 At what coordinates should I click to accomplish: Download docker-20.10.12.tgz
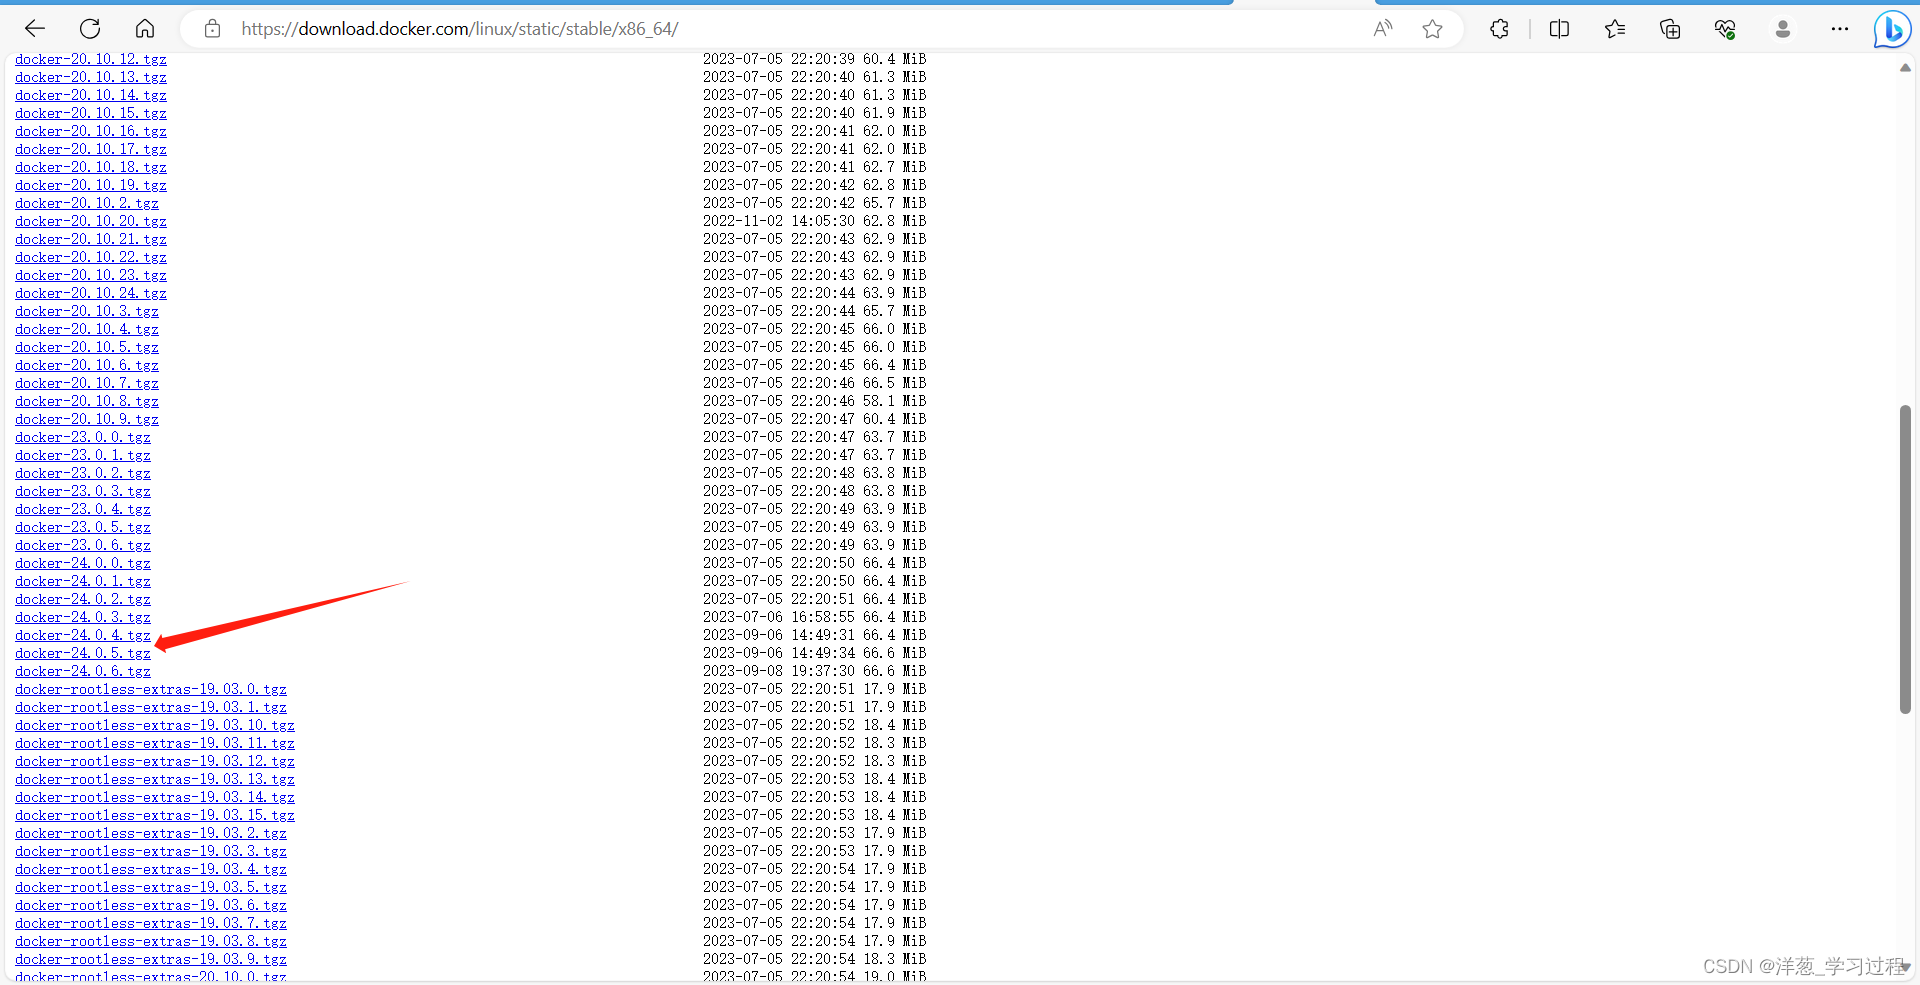point(91,59)
